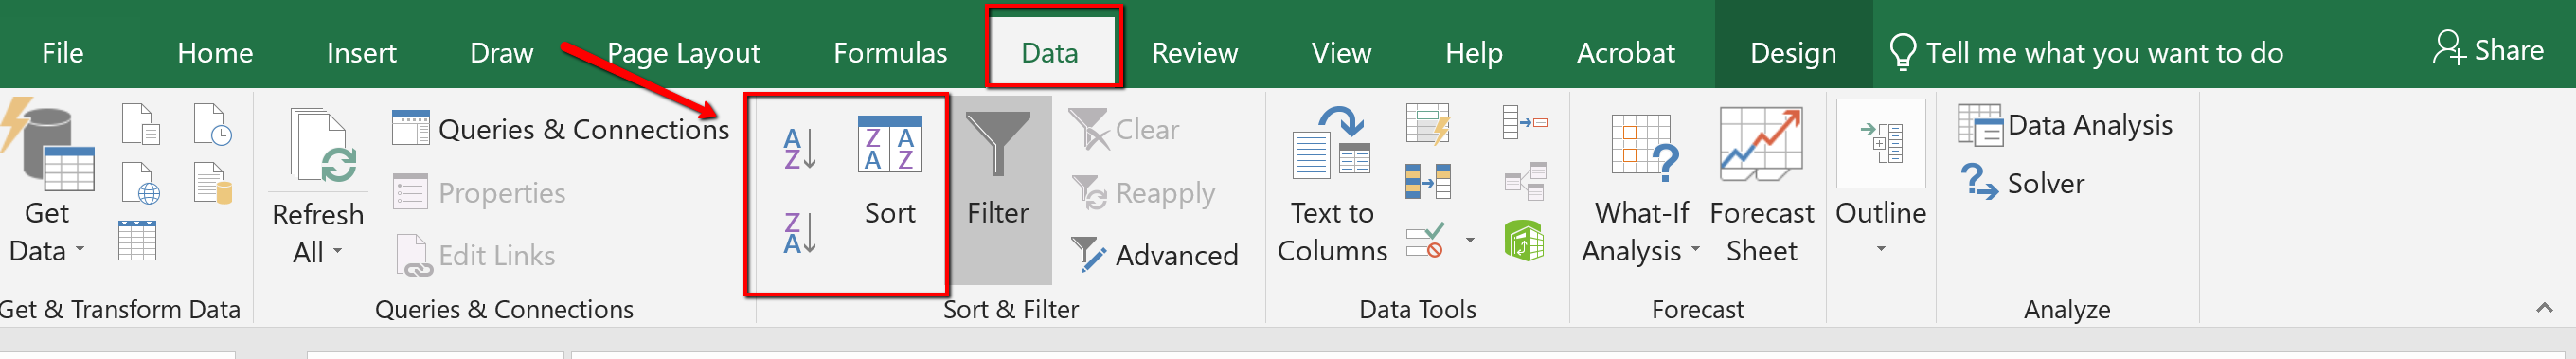This screenshot has height=359, width=2576.
Task: Open the File tab
Action: pos(63,52)
